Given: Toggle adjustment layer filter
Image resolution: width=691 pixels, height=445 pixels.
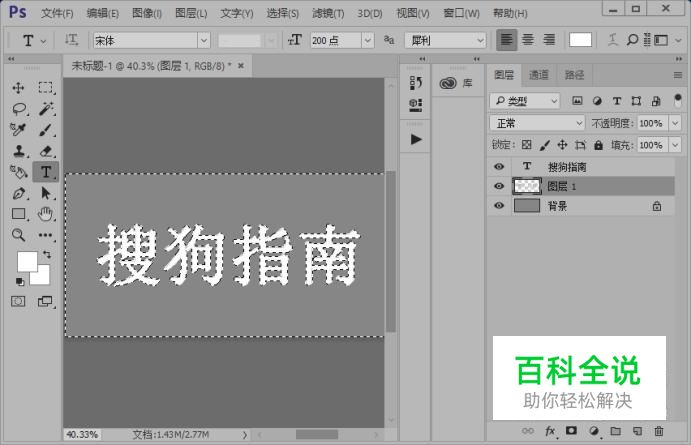Looking at the screenshot, I should click(597, 101).
